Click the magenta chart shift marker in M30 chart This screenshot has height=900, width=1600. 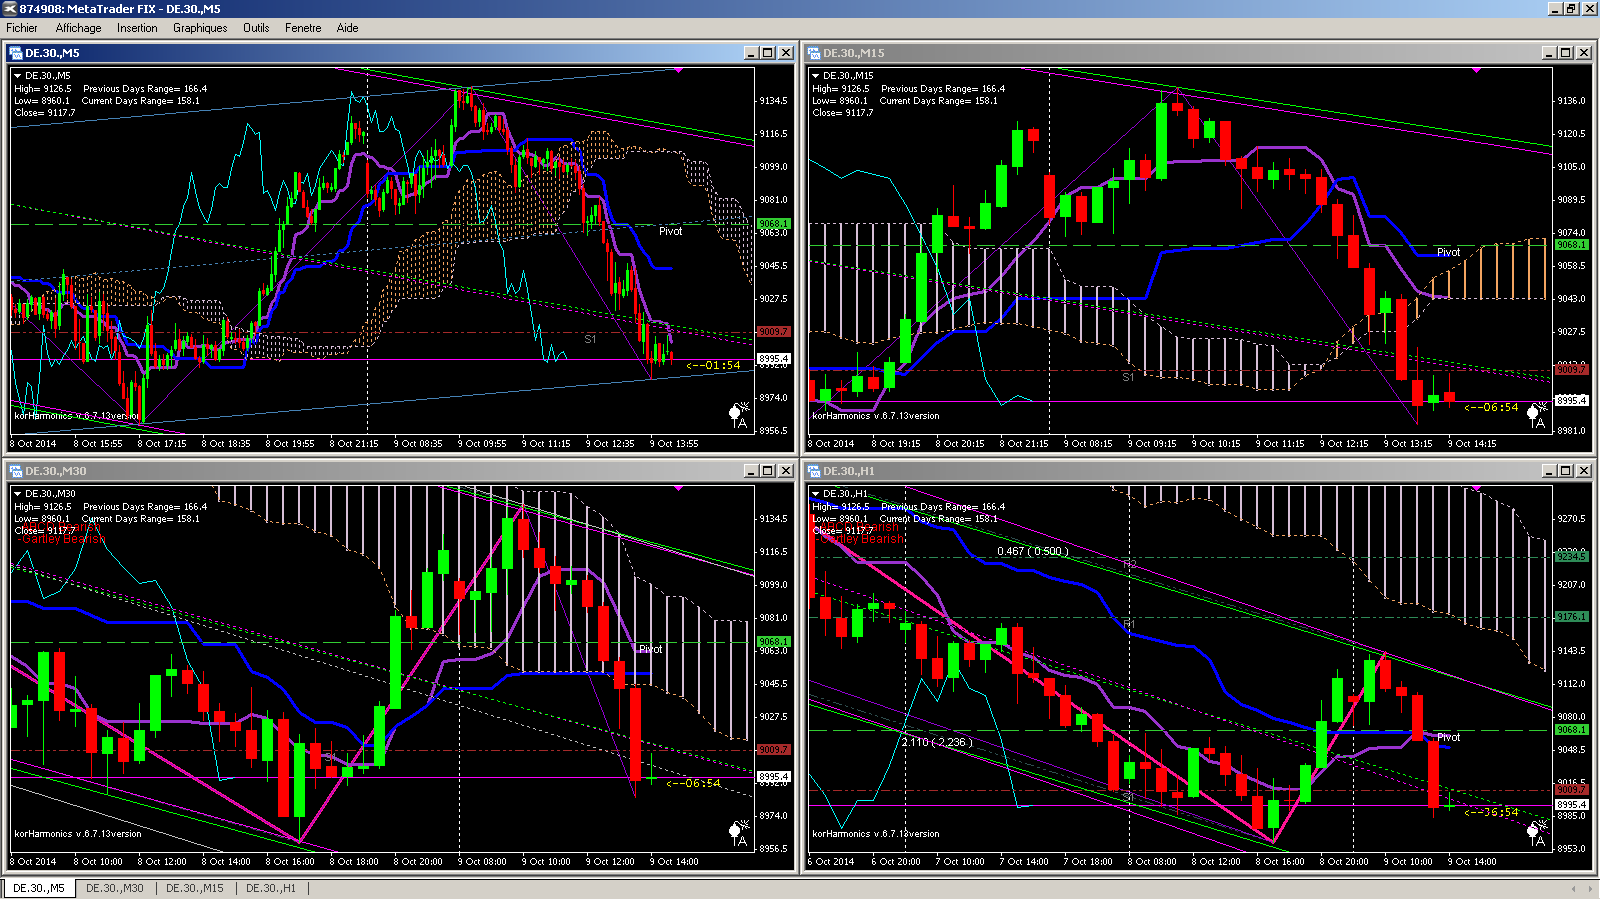679,488
